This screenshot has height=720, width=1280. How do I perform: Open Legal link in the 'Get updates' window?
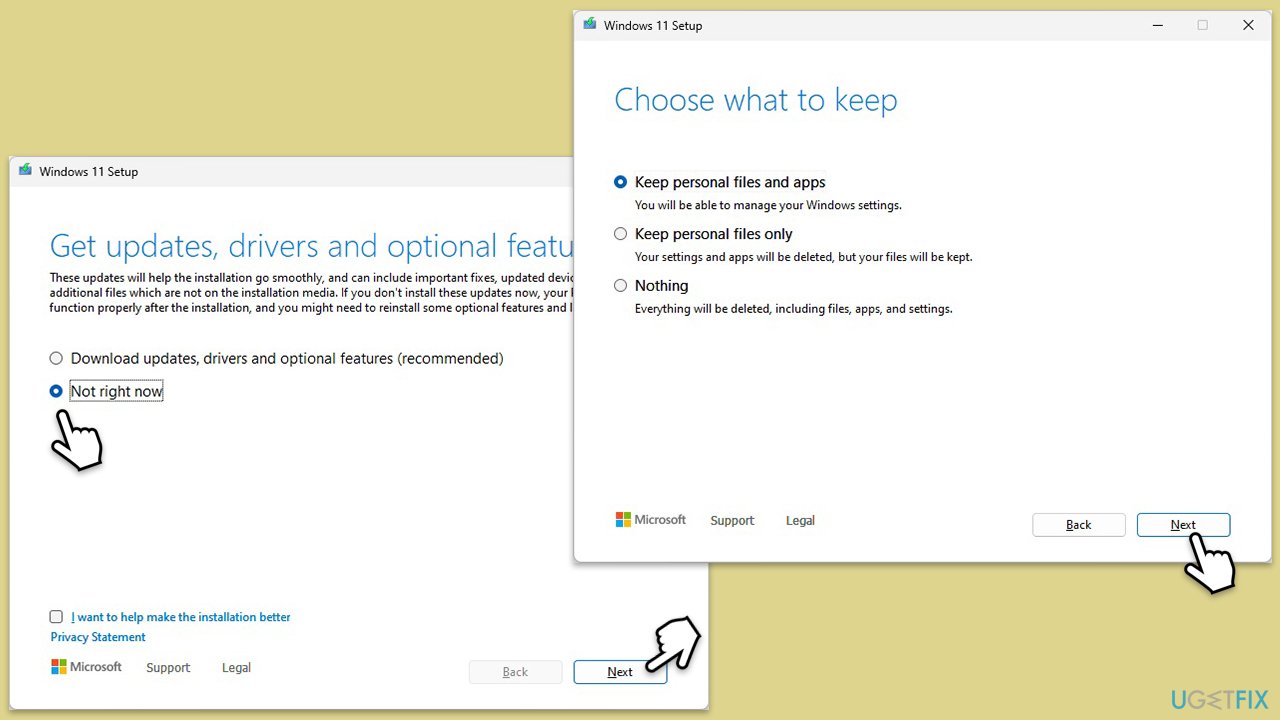pyautogui.click(x=236, y=668)
